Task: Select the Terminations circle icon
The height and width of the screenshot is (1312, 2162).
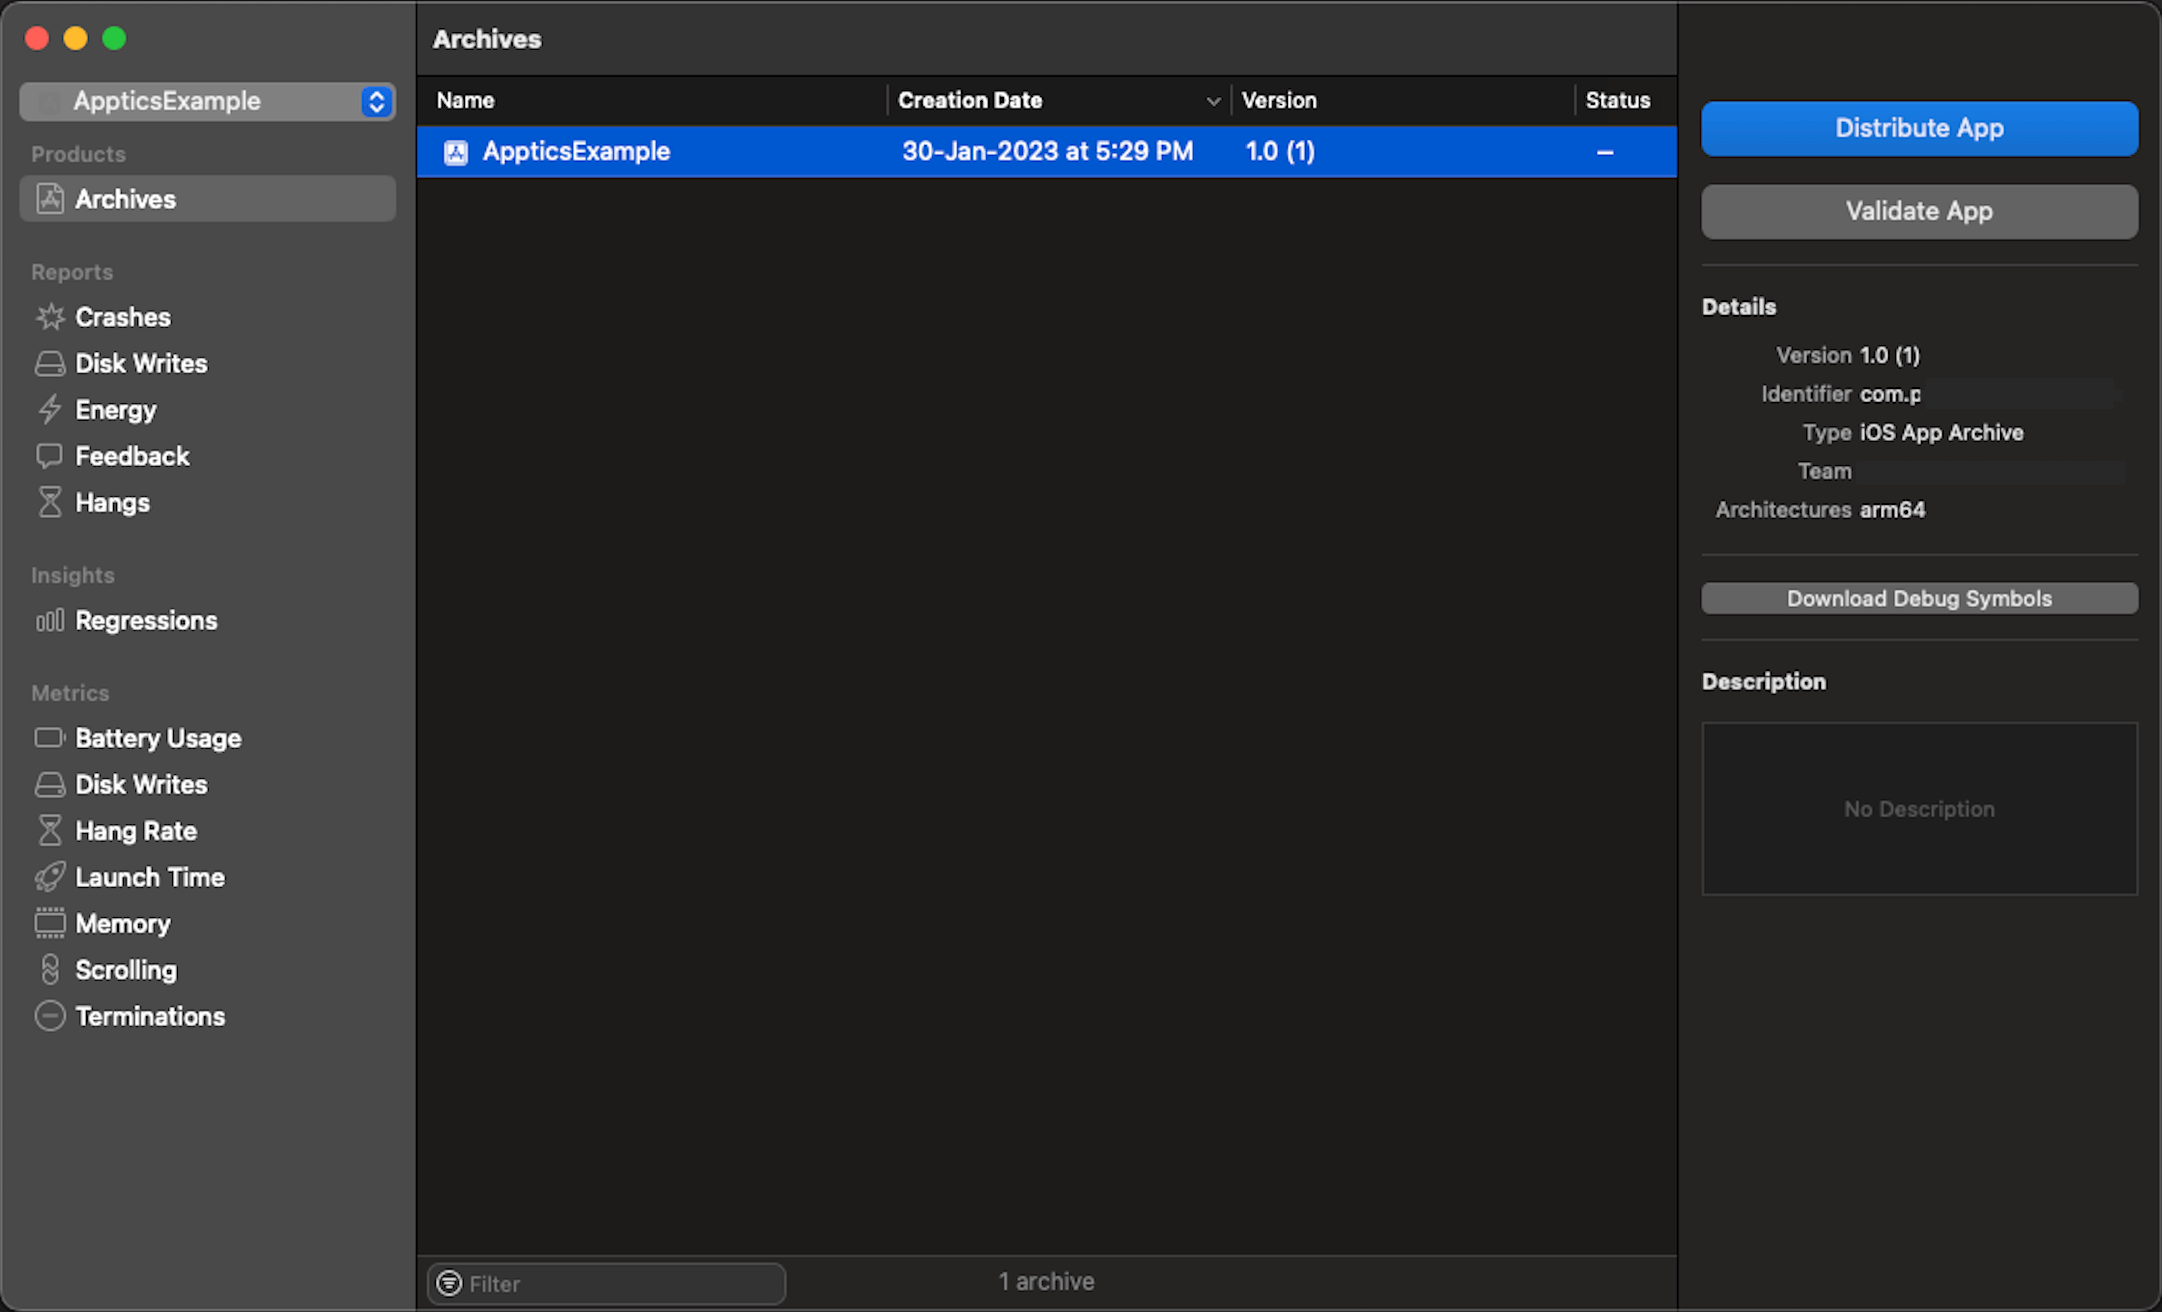Action: point(50,1016)
